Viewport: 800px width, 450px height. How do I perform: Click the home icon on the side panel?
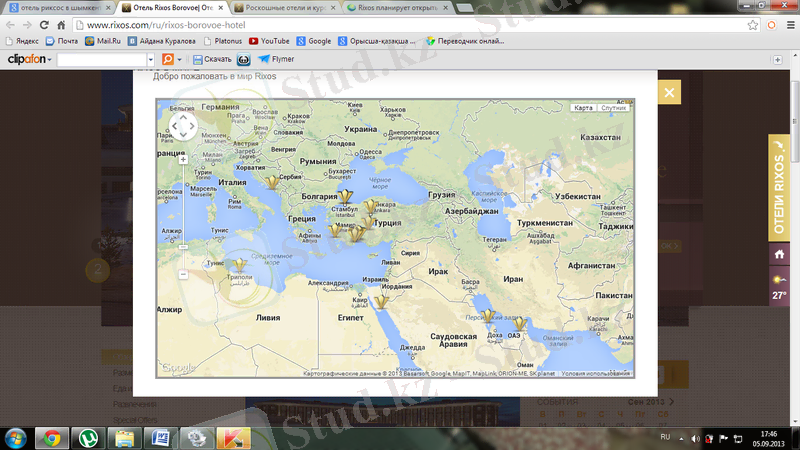coord(779,254)
